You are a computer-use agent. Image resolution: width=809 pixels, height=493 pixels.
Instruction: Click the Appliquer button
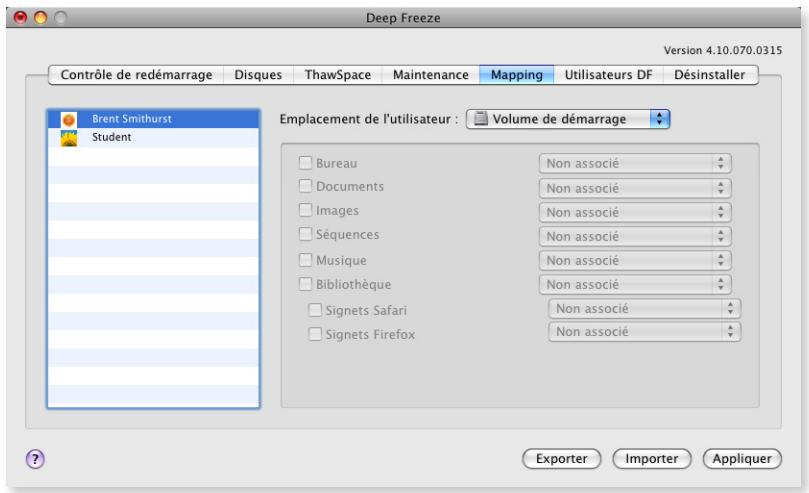[x=742, y=458]
